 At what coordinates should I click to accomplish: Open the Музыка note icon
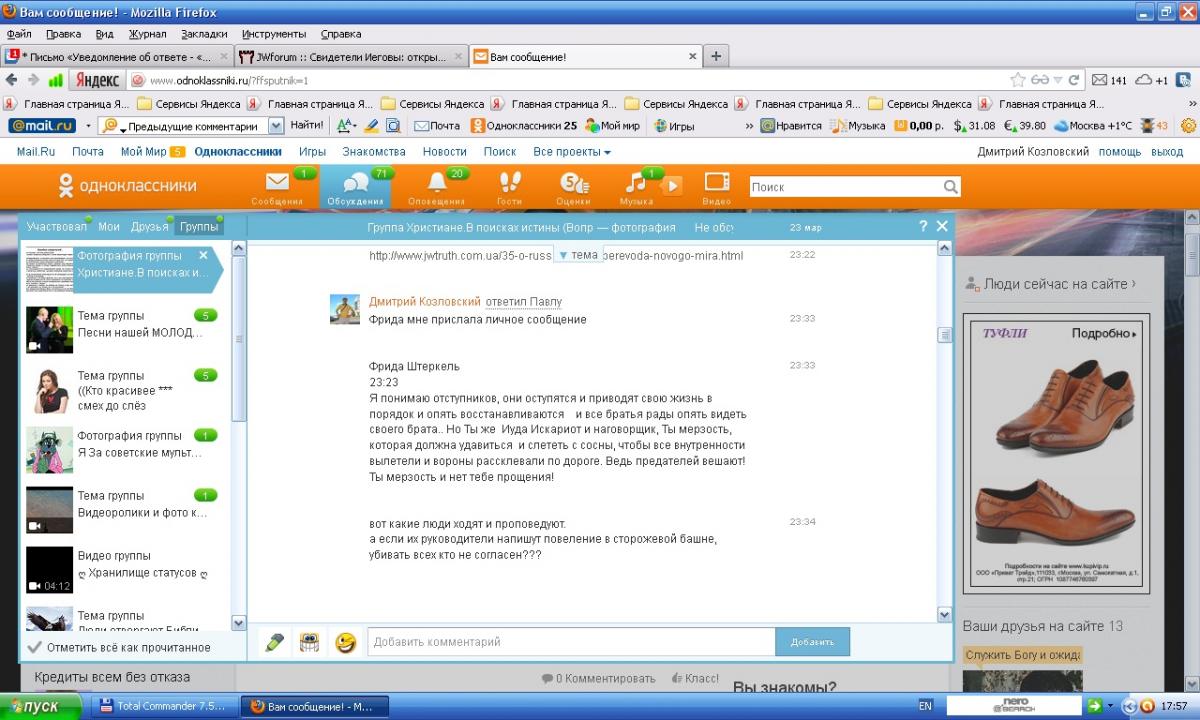tap(636, 184)
